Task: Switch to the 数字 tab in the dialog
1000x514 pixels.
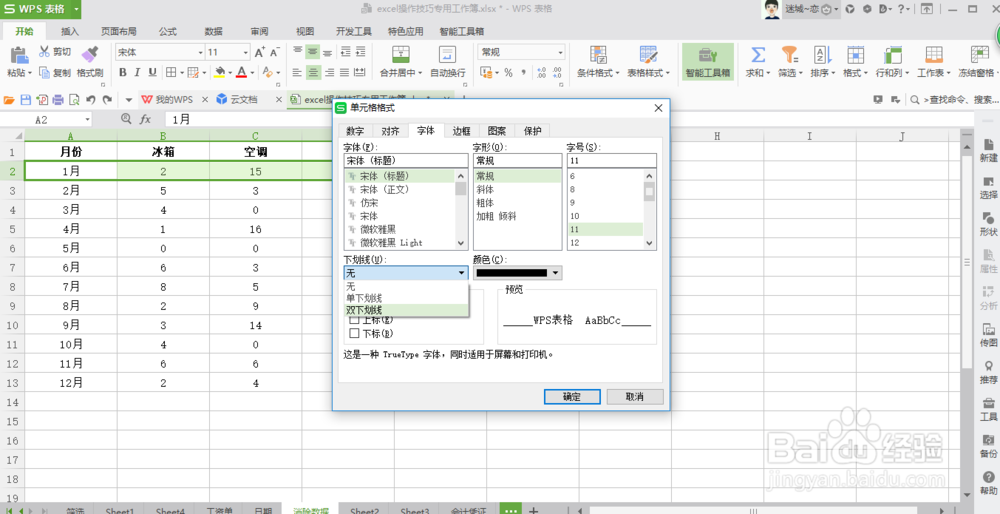Action: 355,131
